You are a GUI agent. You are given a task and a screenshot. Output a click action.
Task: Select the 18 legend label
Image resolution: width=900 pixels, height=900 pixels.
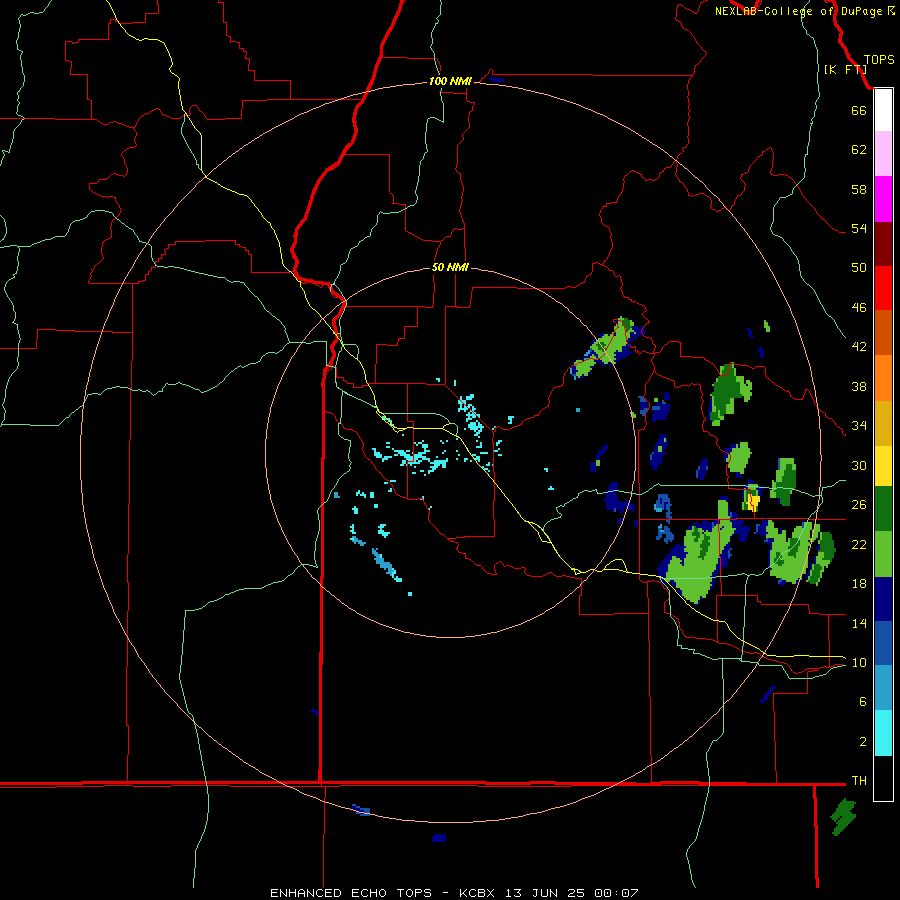click(x=859, y=584)
